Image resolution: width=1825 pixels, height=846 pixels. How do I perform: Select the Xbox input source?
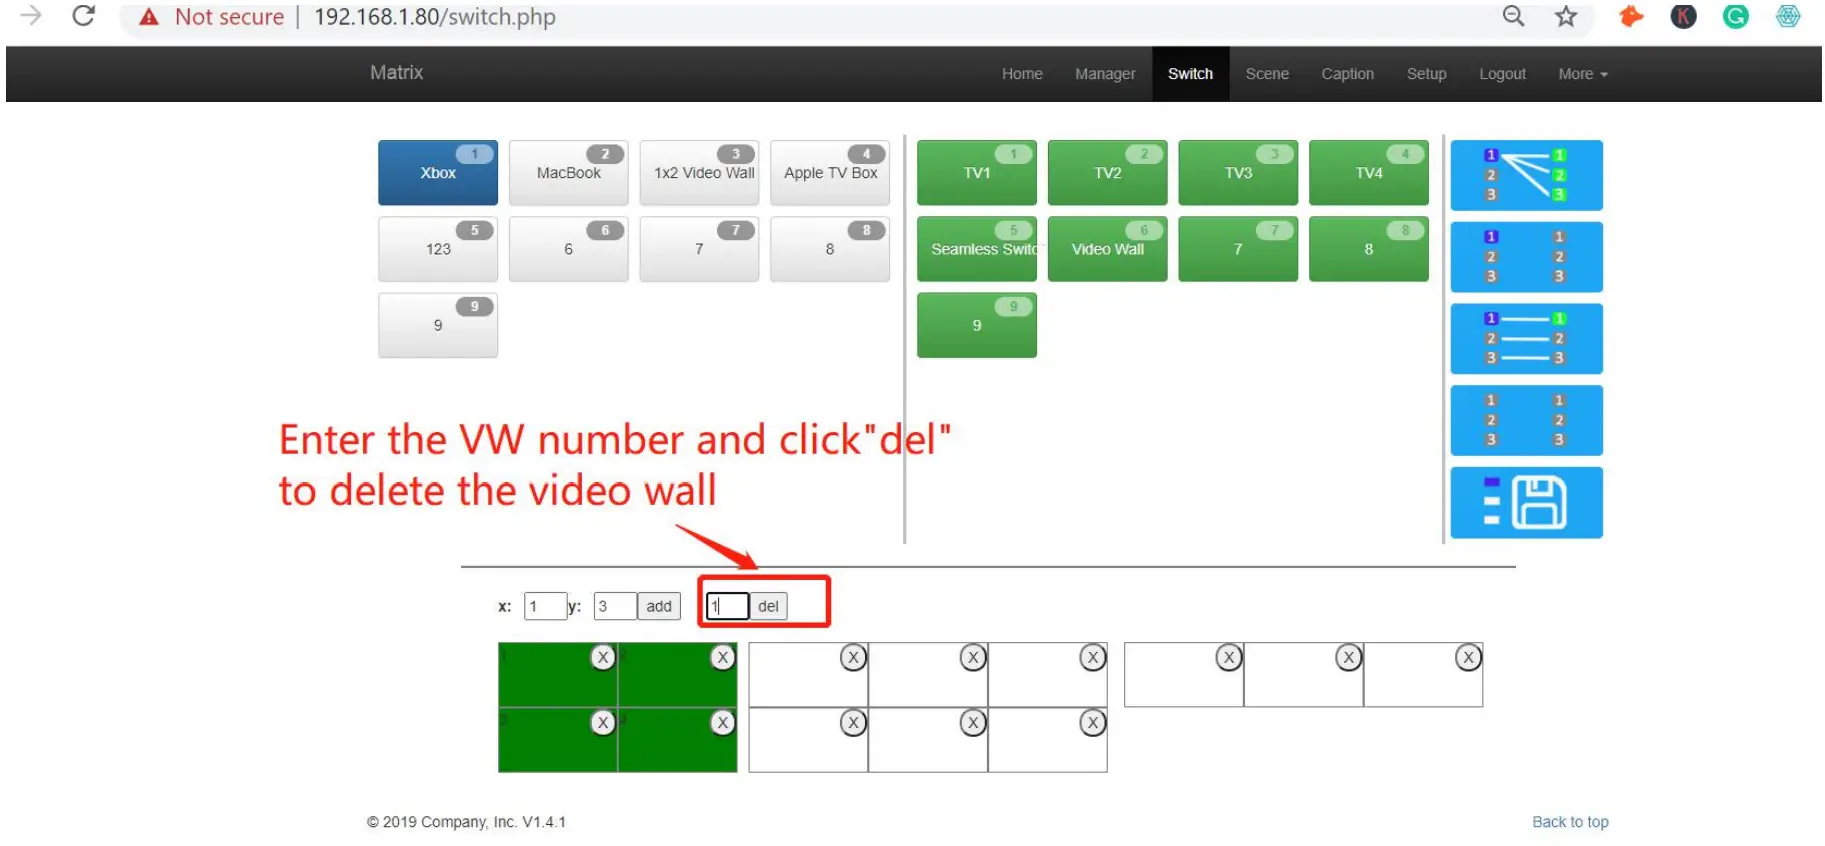click(x=438, y=173)
